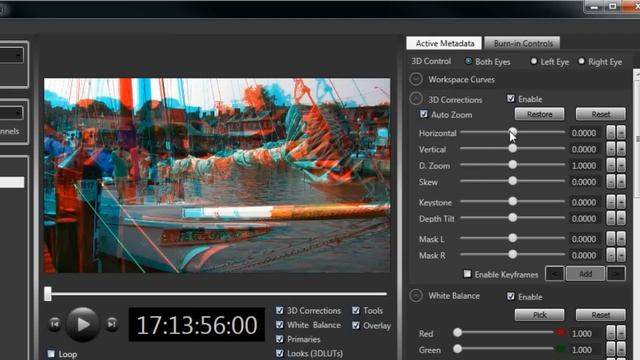Decrement the Green value stepper
This screenshot has height=360, width=640.
tap(611, 349)
